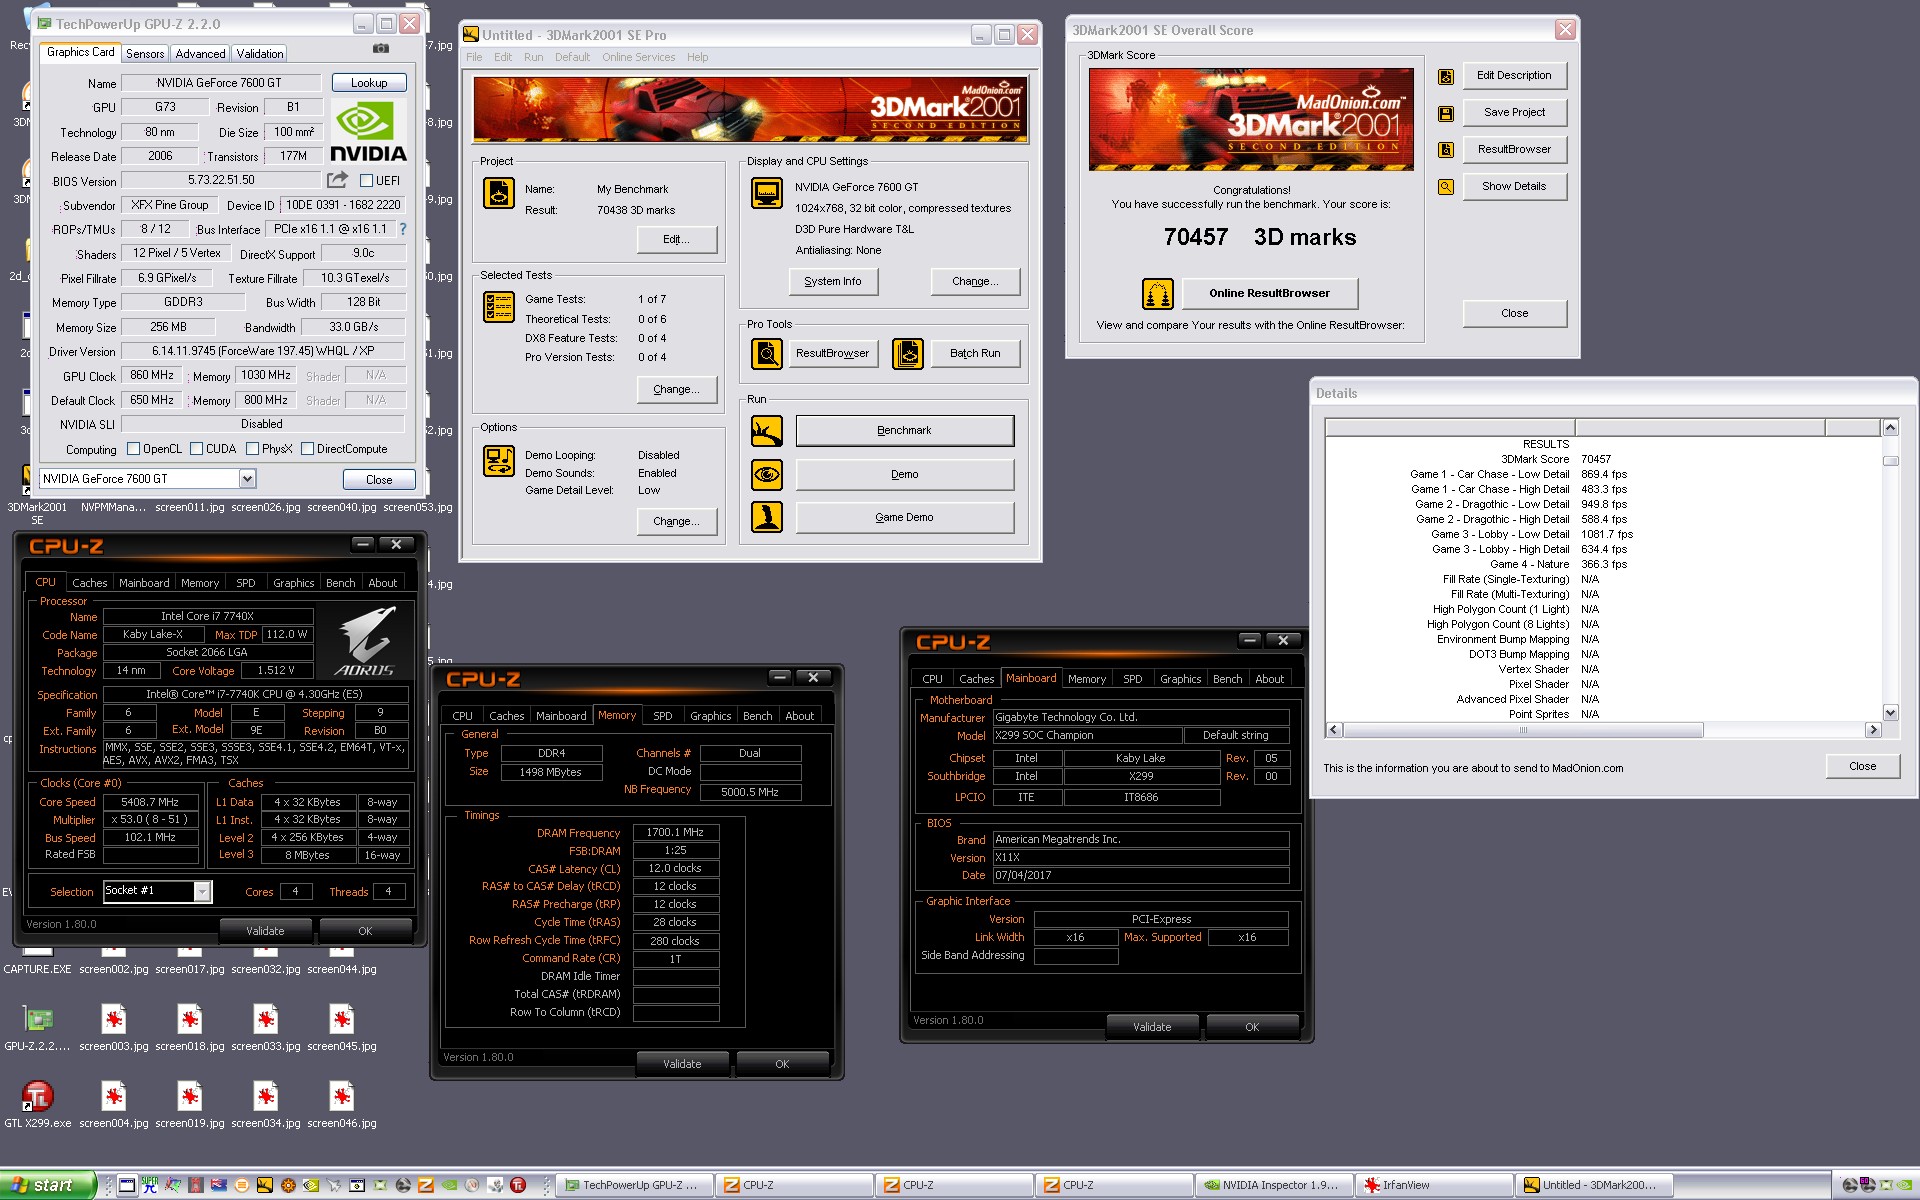
Task: Open the Validation tab in GPU-Z
Action: 260,54
